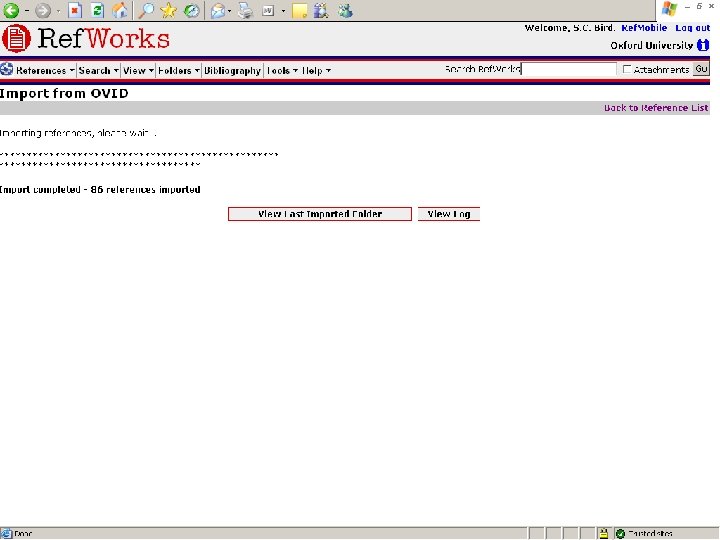Open the browser Home page icon
The height and width of the screenshot is (540, 720).
click(x=120, y=10)
